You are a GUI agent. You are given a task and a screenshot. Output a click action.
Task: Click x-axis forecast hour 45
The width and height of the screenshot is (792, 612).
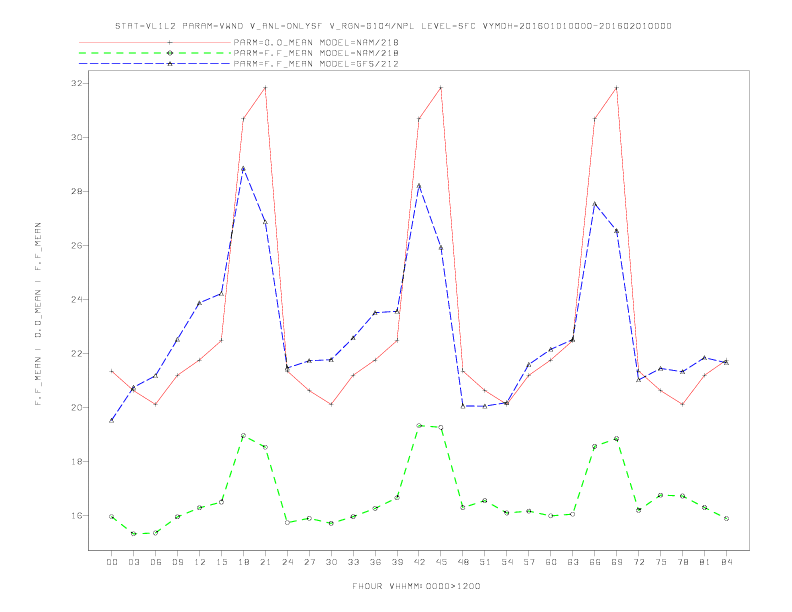tap(441, 562)
